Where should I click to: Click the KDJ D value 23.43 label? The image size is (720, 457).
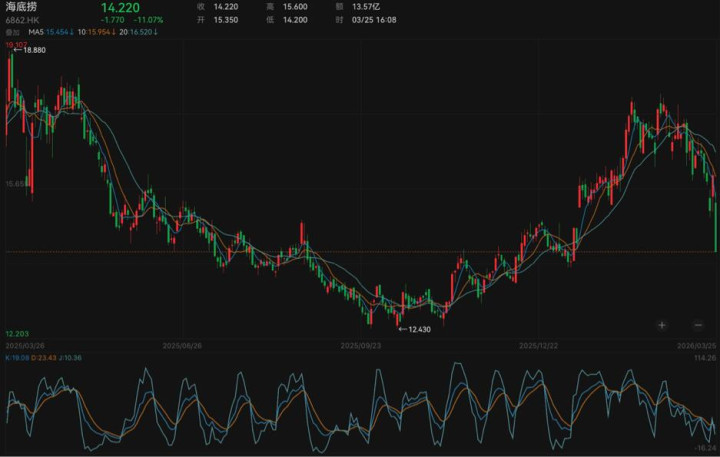pyautogui.click(x=46, y=357)
